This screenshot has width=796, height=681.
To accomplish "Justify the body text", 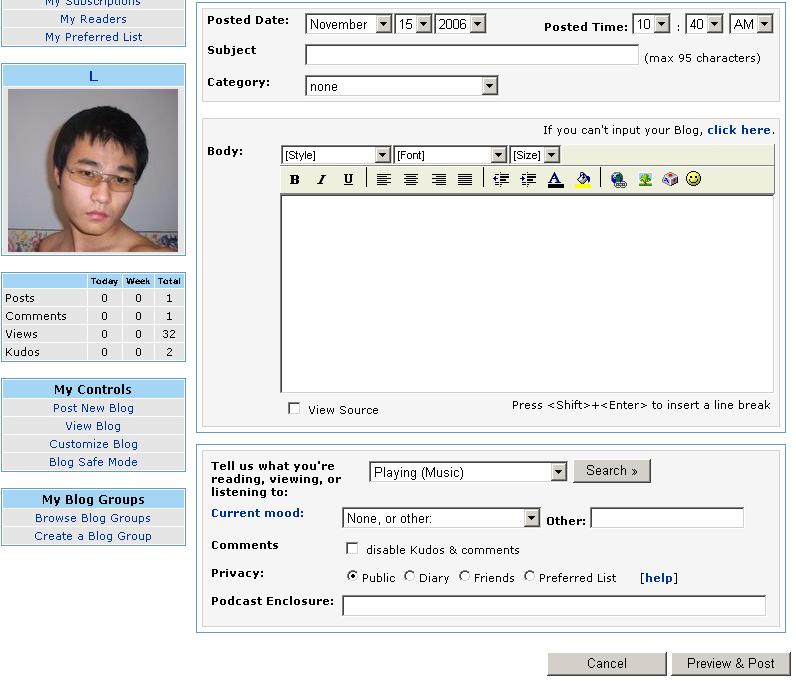I will tap(465, 179).
